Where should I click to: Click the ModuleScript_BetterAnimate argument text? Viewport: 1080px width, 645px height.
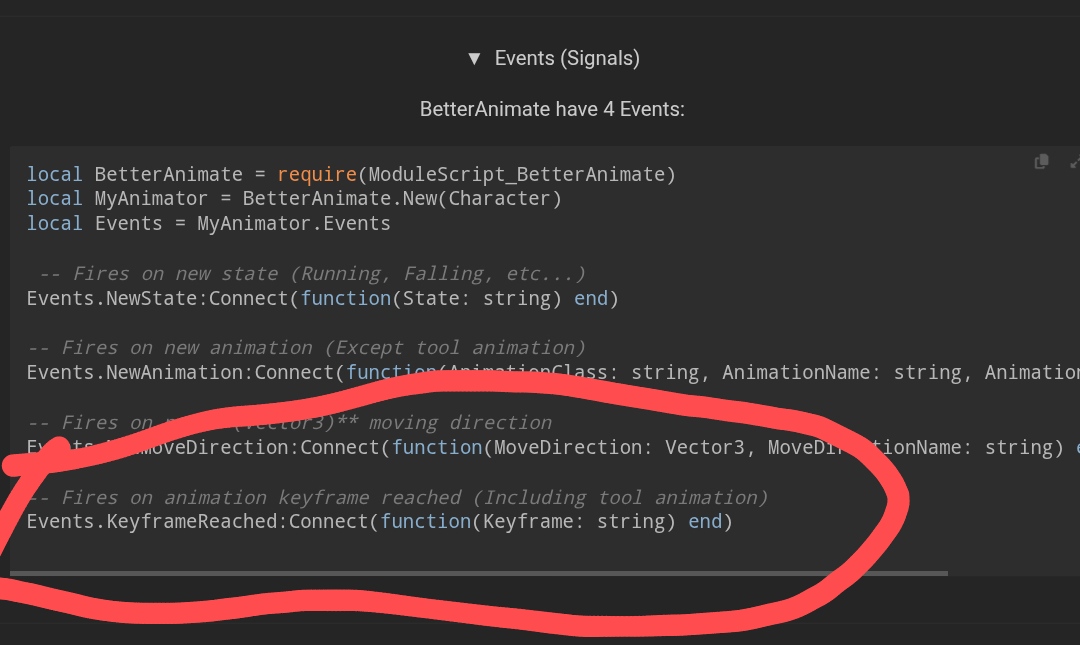(520, 173)
